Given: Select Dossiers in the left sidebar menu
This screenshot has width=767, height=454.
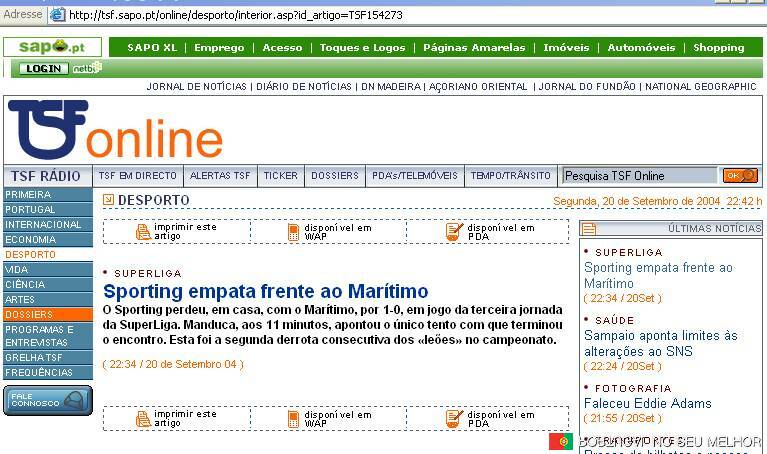Looking at the screenshot, I should (29, 315).
